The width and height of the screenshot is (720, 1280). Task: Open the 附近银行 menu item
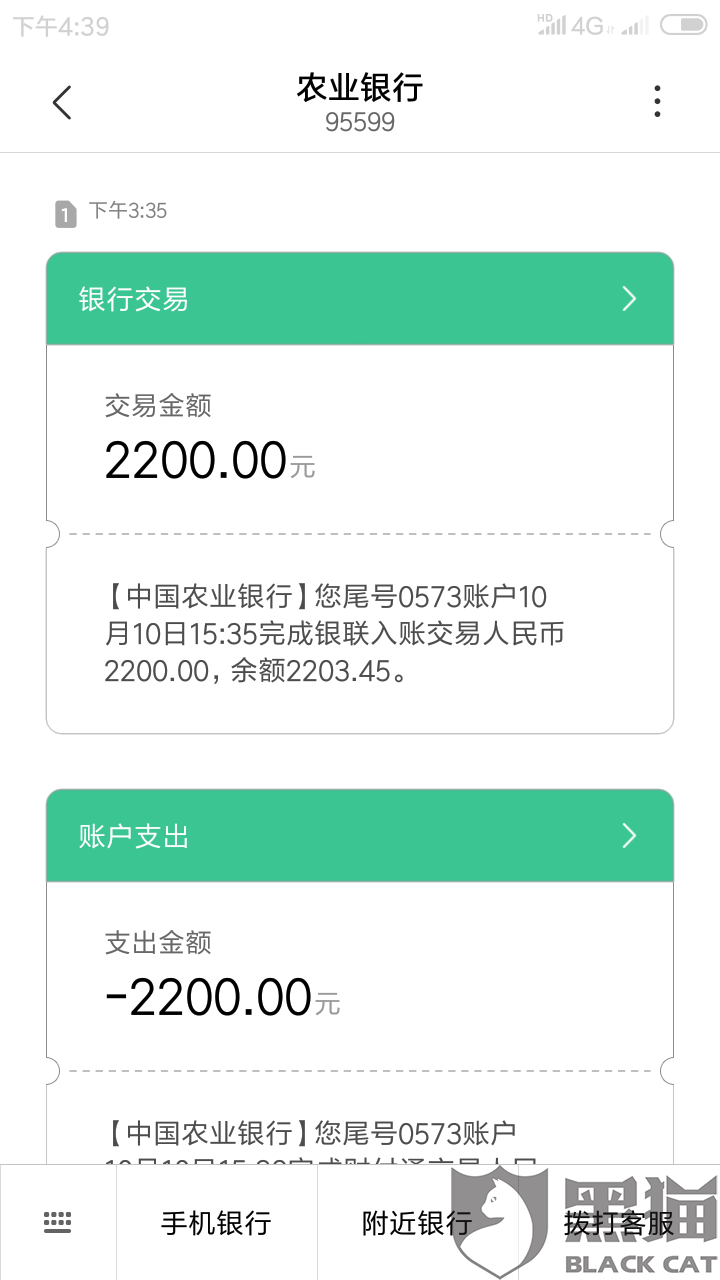pos(417,1222)
